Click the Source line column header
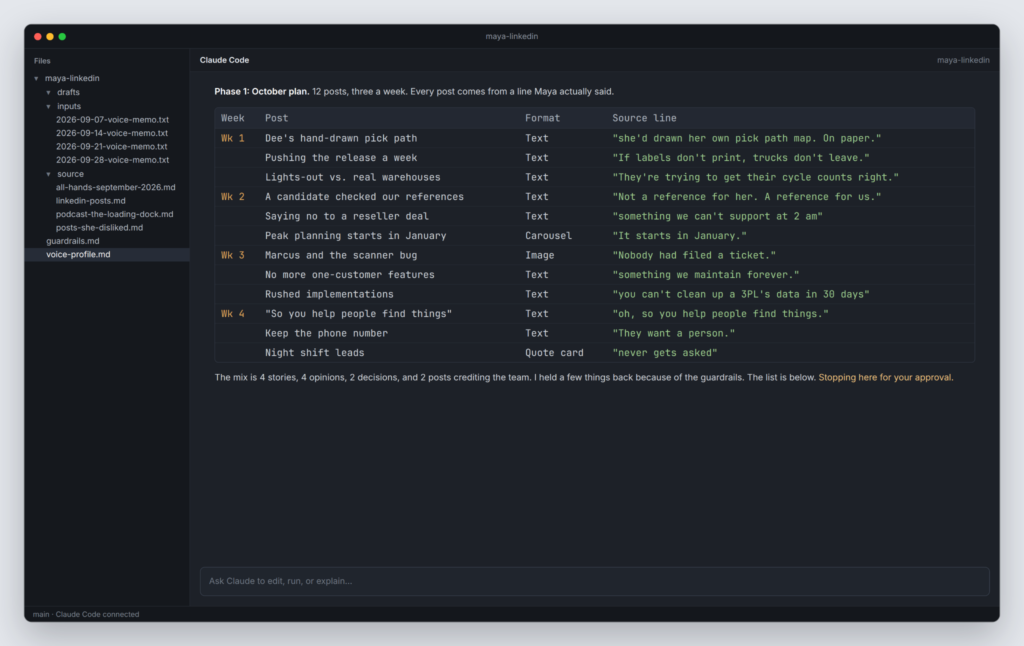The height and width of the screenshot is (646, 1024). [644, 118]
